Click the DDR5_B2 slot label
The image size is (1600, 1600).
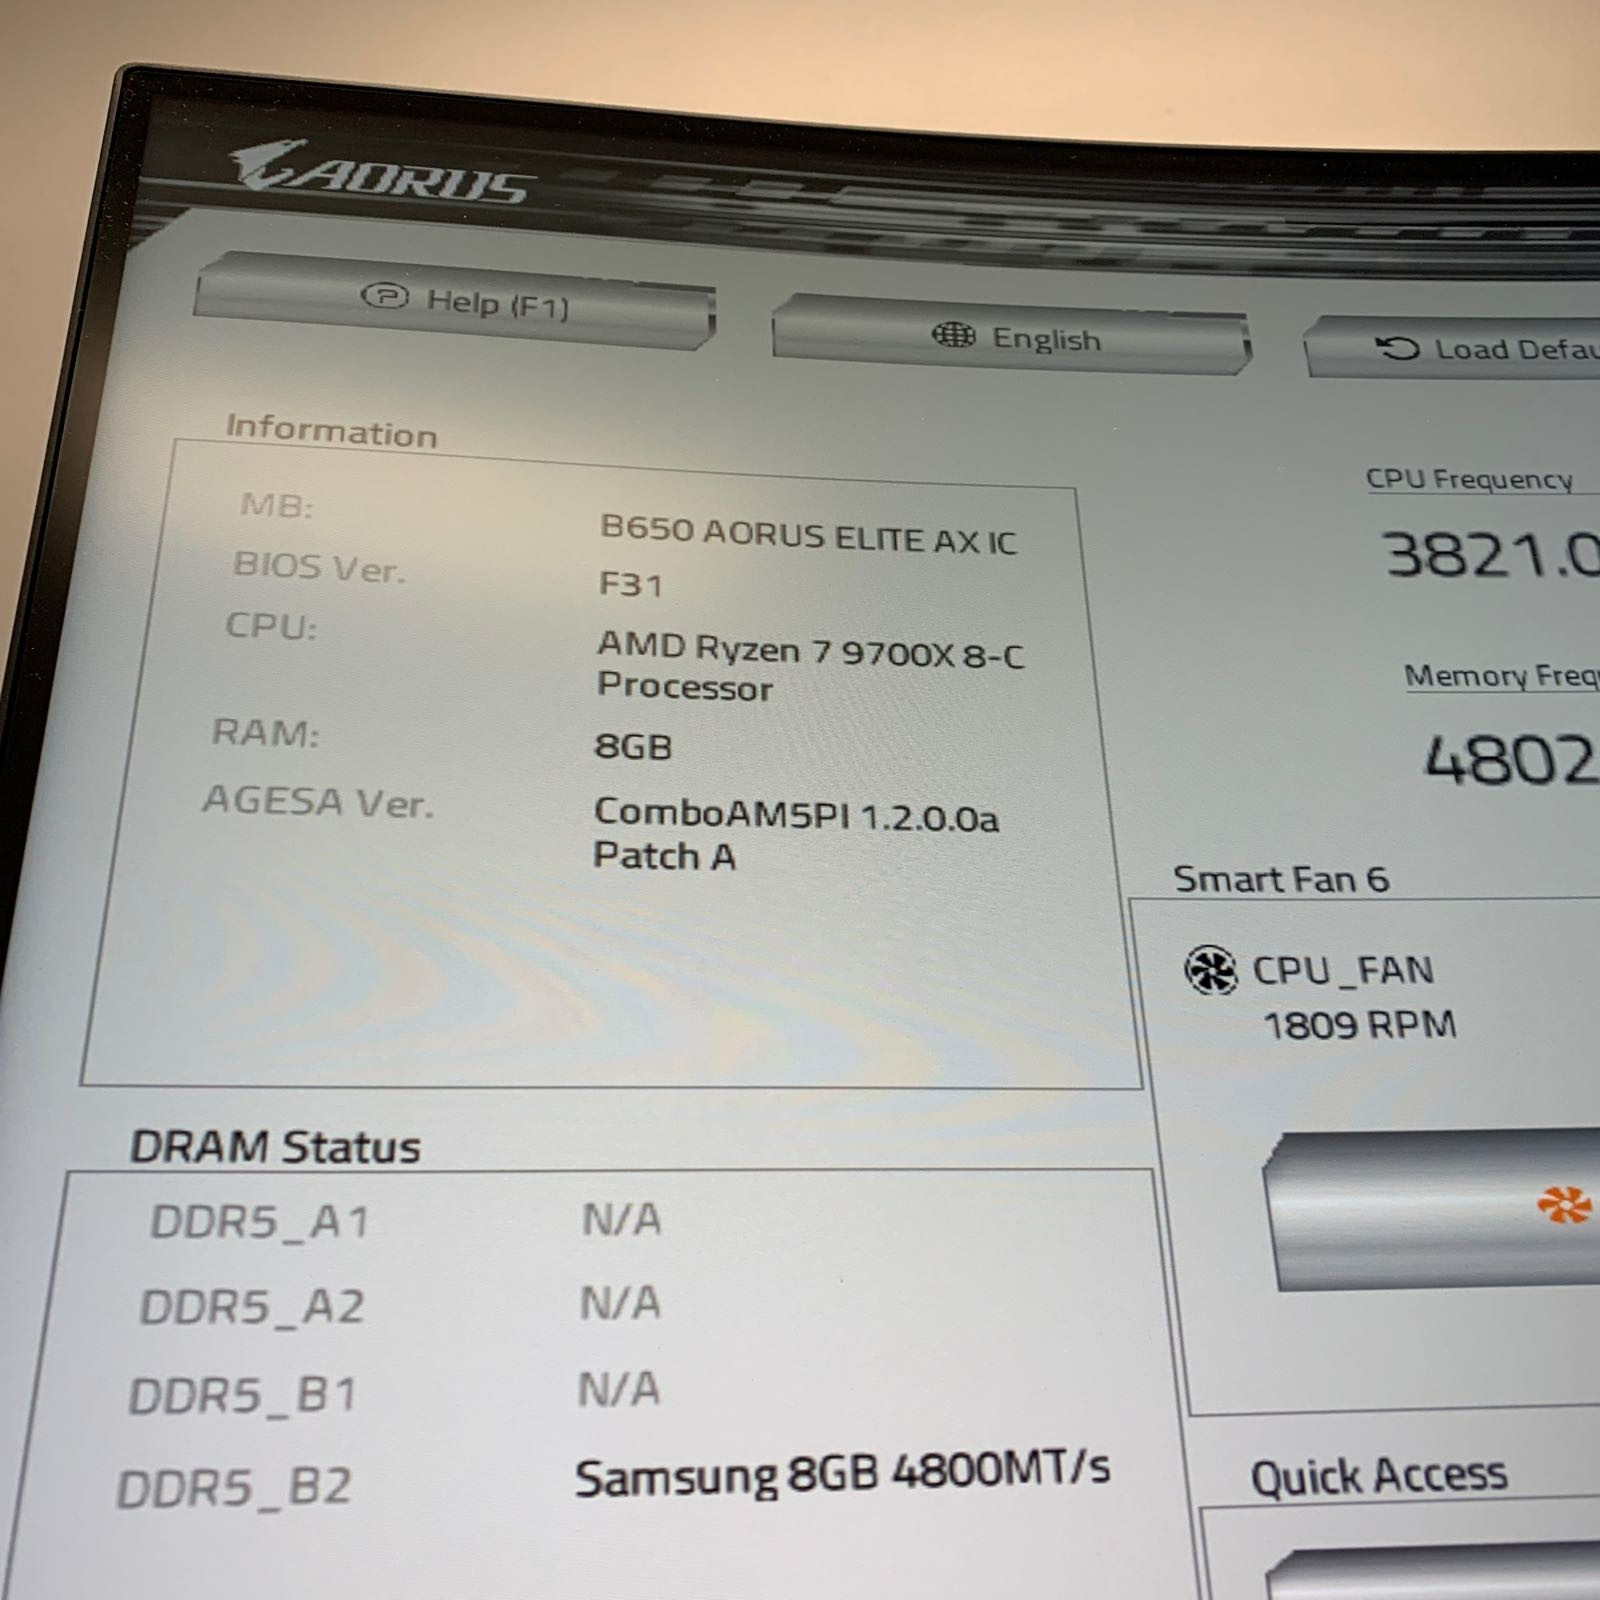tap(234, 1488)
